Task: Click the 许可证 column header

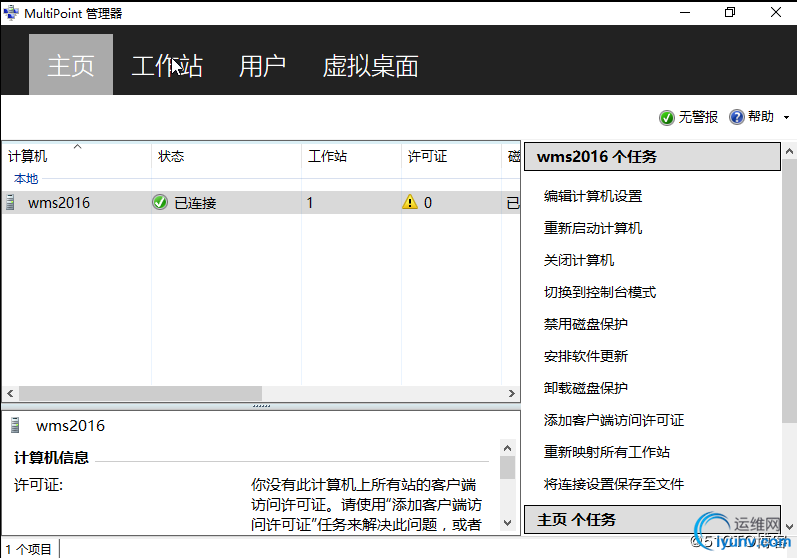Action: point(451,156)
